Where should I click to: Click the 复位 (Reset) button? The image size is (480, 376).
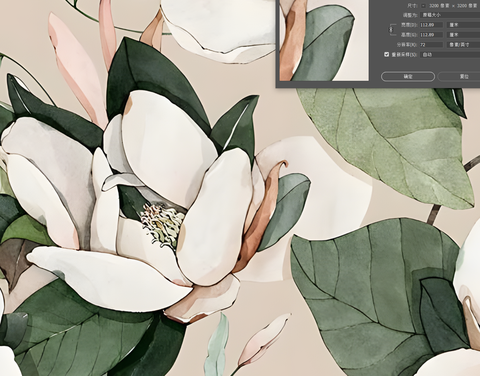tap(460, 76)
